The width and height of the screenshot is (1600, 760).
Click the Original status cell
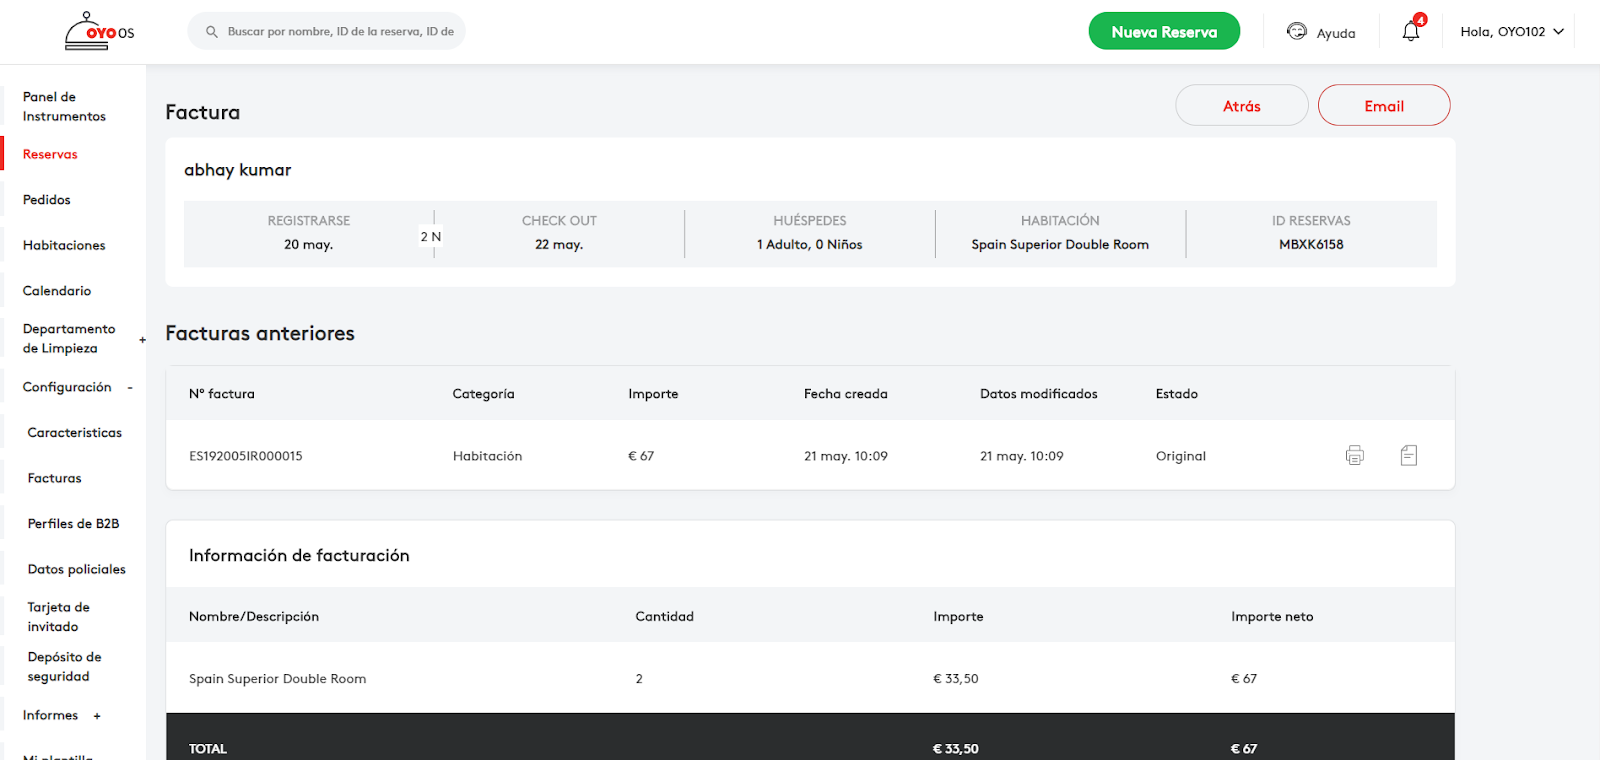(1181, 456)
